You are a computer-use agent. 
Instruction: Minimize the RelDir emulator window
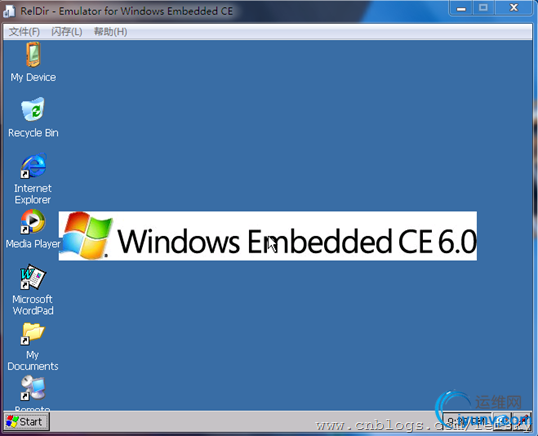[x=461, y=8]
